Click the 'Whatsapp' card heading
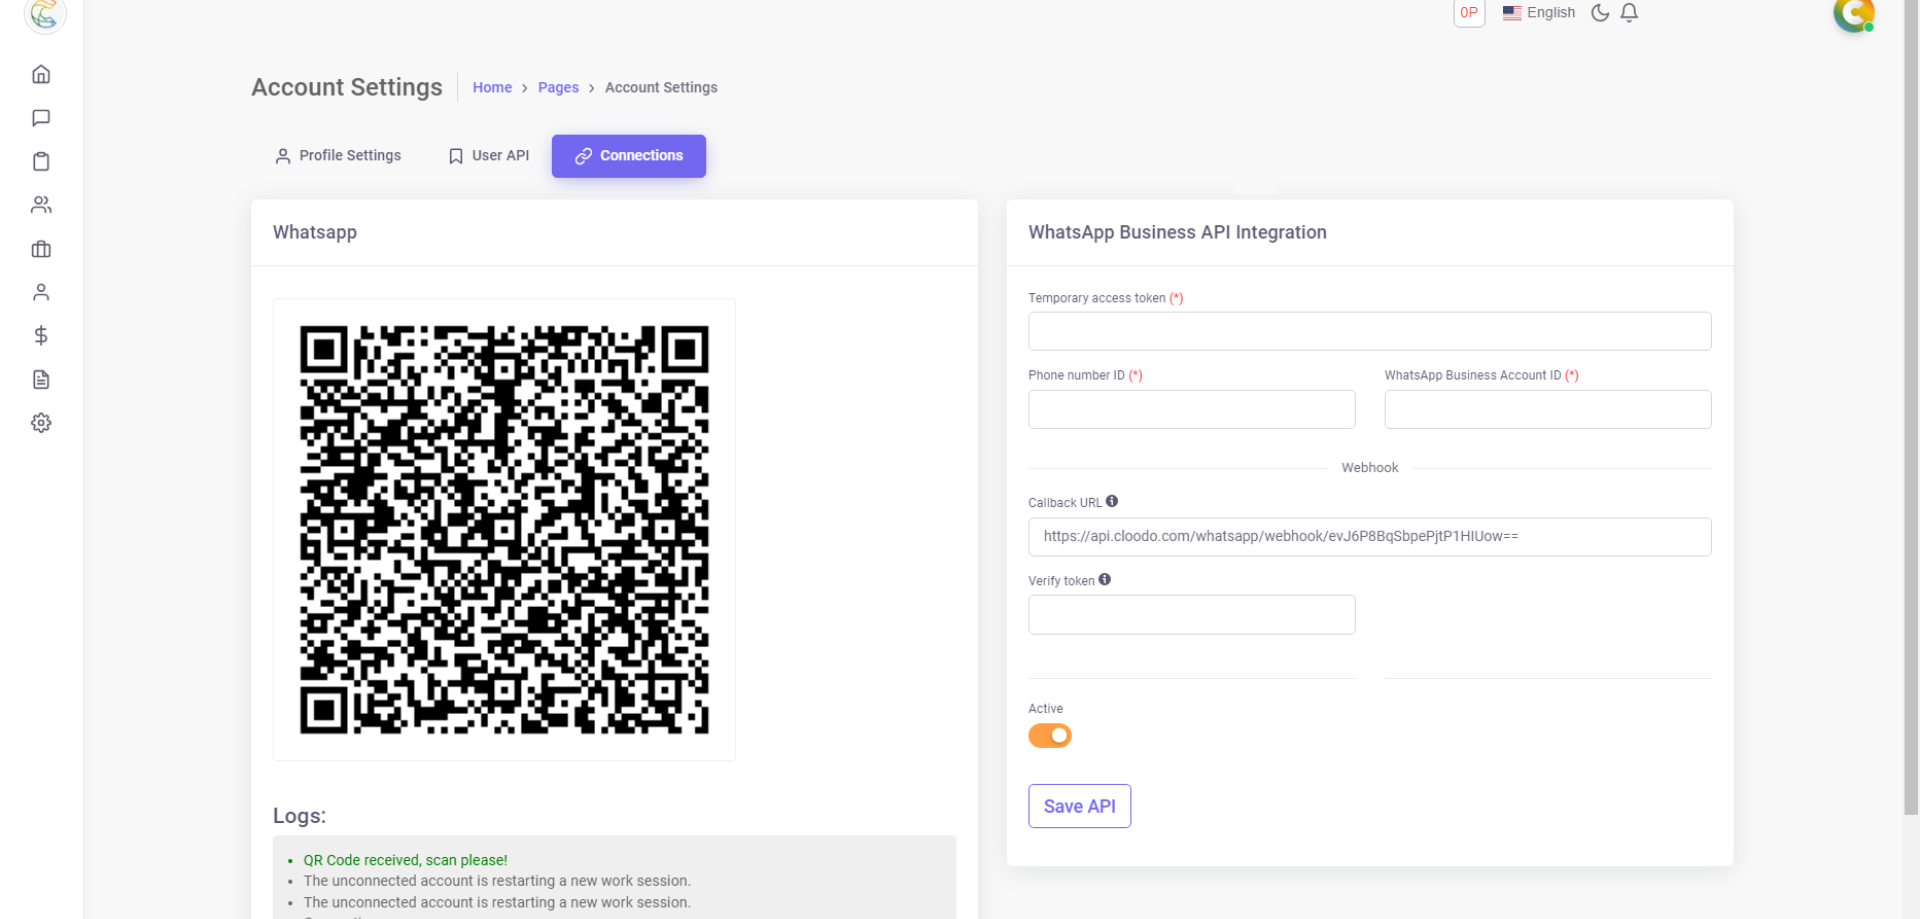Screen dimensions: 1920x919 (x=315, y=232)
